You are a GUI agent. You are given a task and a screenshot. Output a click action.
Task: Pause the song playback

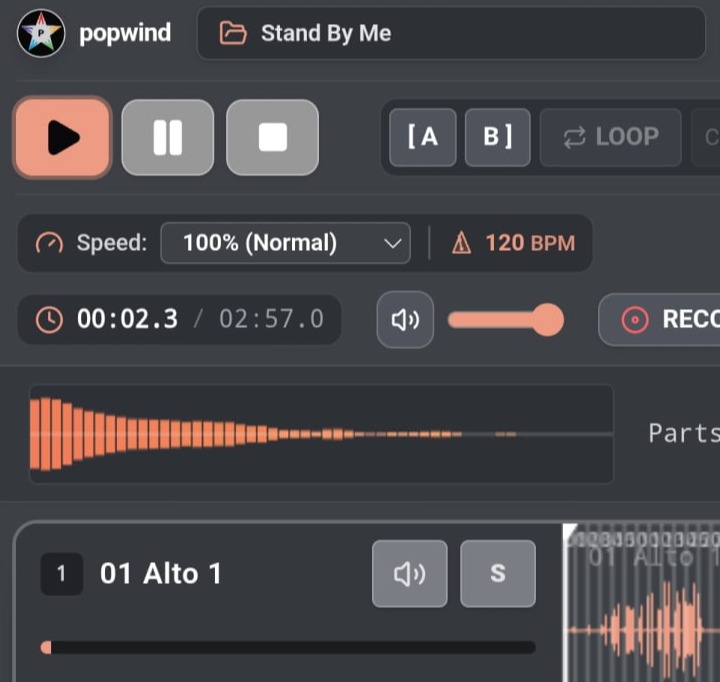pyautogui.click(x=168, y=137)
